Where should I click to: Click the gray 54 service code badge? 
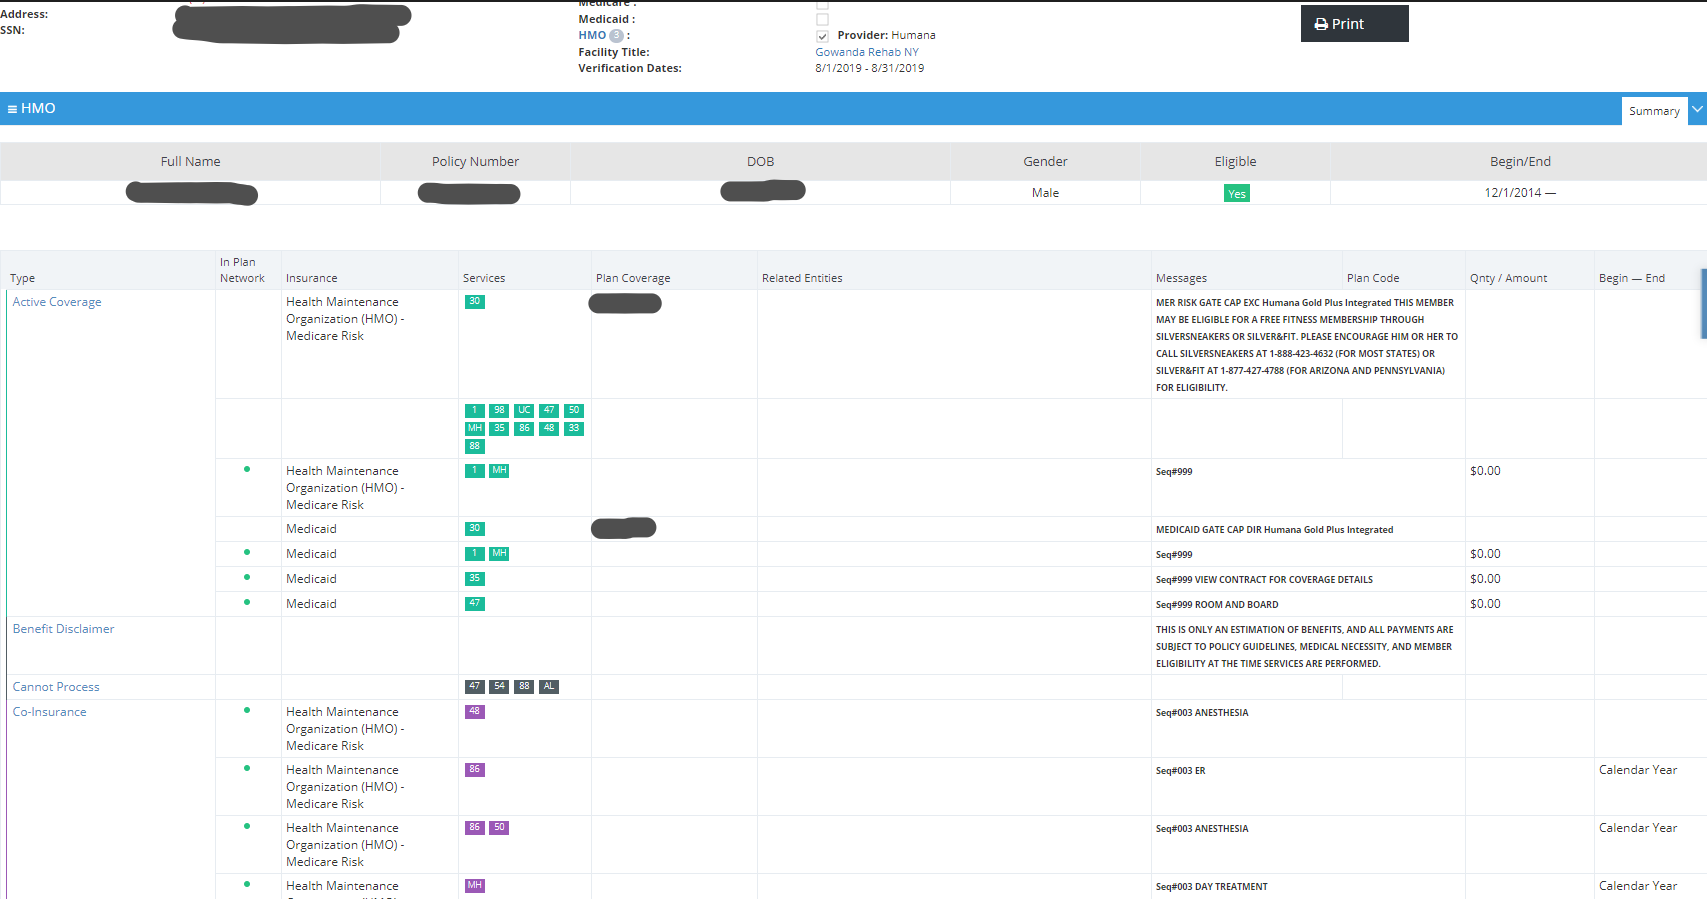(499, 686)
